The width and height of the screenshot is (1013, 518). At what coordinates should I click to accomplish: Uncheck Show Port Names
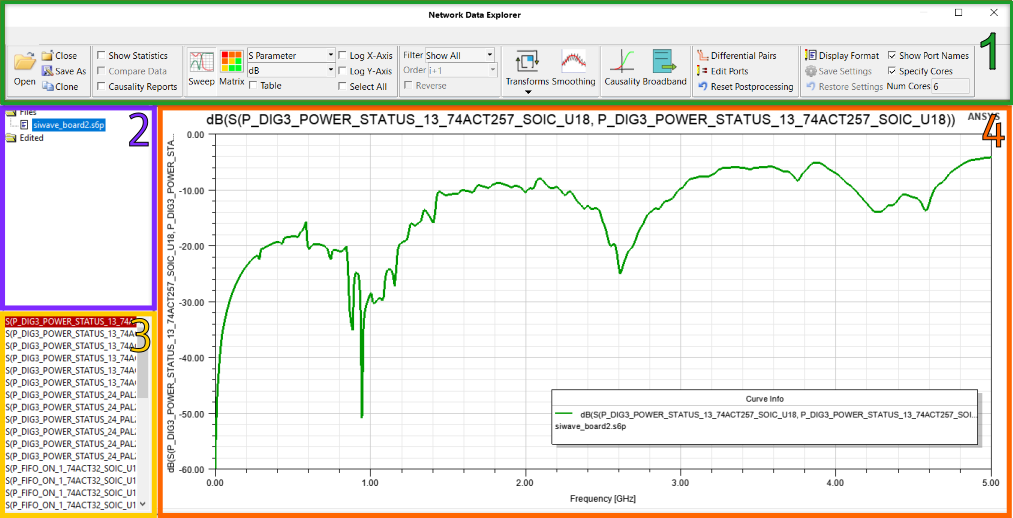click(x=892, y=56)
